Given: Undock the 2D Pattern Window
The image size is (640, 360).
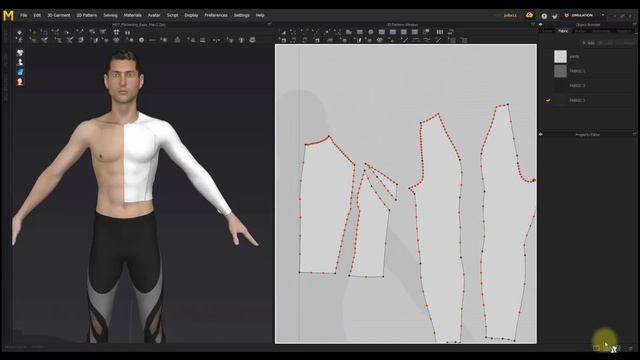Looking at the screenshot, I should pos(533,24).
